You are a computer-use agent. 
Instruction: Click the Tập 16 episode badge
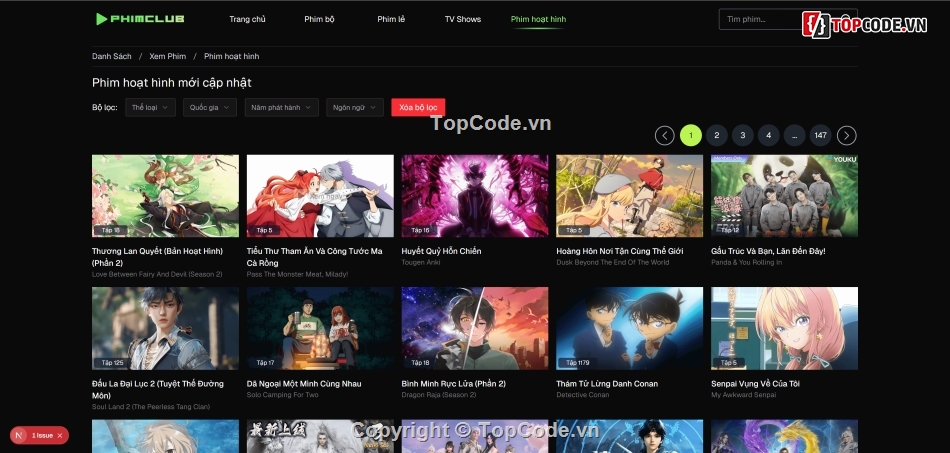(419, 230)
